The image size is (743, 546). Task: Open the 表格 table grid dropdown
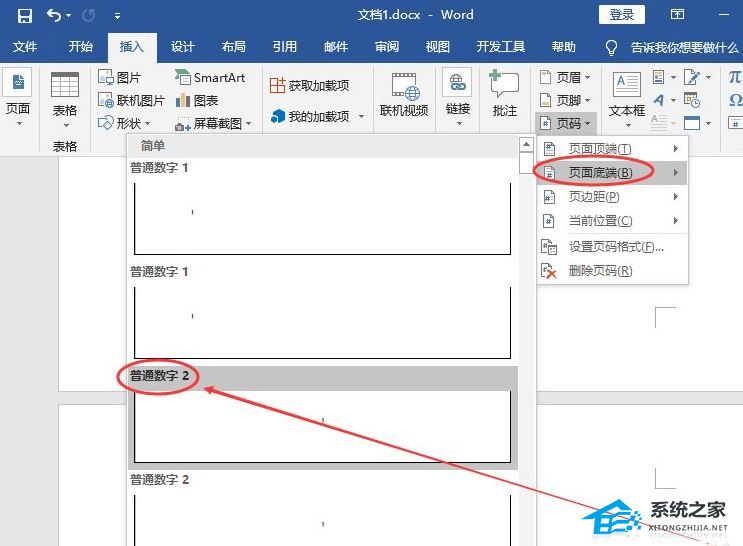65,100
